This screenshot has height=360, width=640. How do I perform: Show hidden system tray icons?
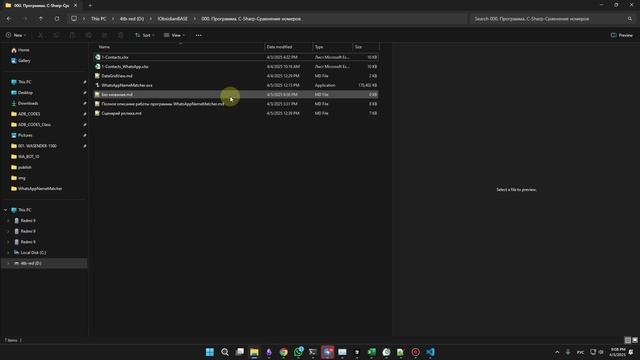click(x=557, y=352)
